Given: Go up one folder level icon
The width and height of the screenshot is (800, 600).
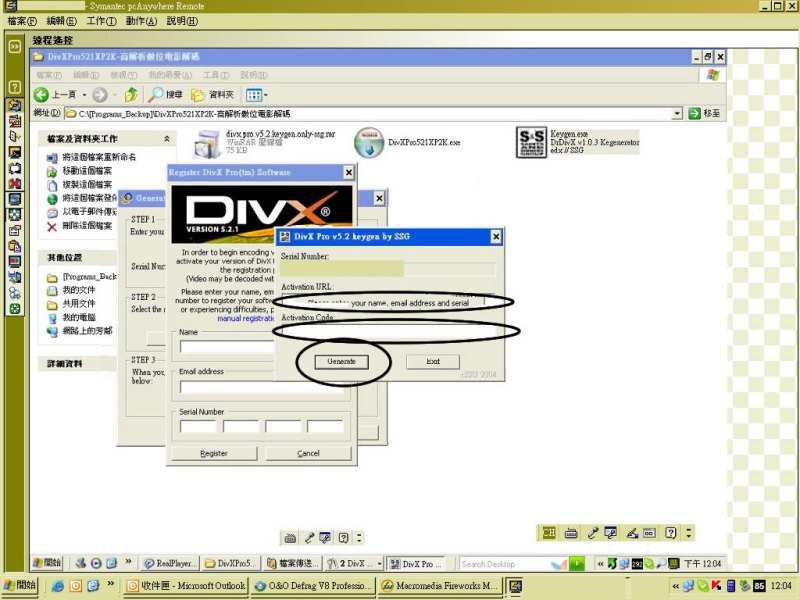Looking at the screenshot, I should (131, 94).
